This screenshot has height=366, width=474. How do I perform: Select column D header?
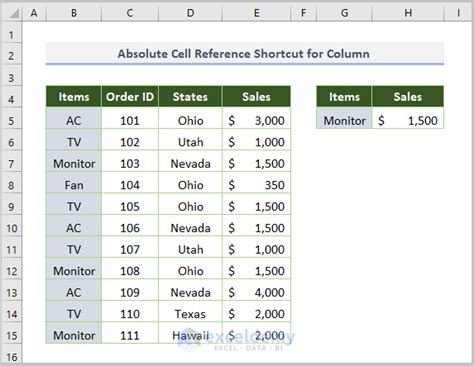click(x=190, y=13)
